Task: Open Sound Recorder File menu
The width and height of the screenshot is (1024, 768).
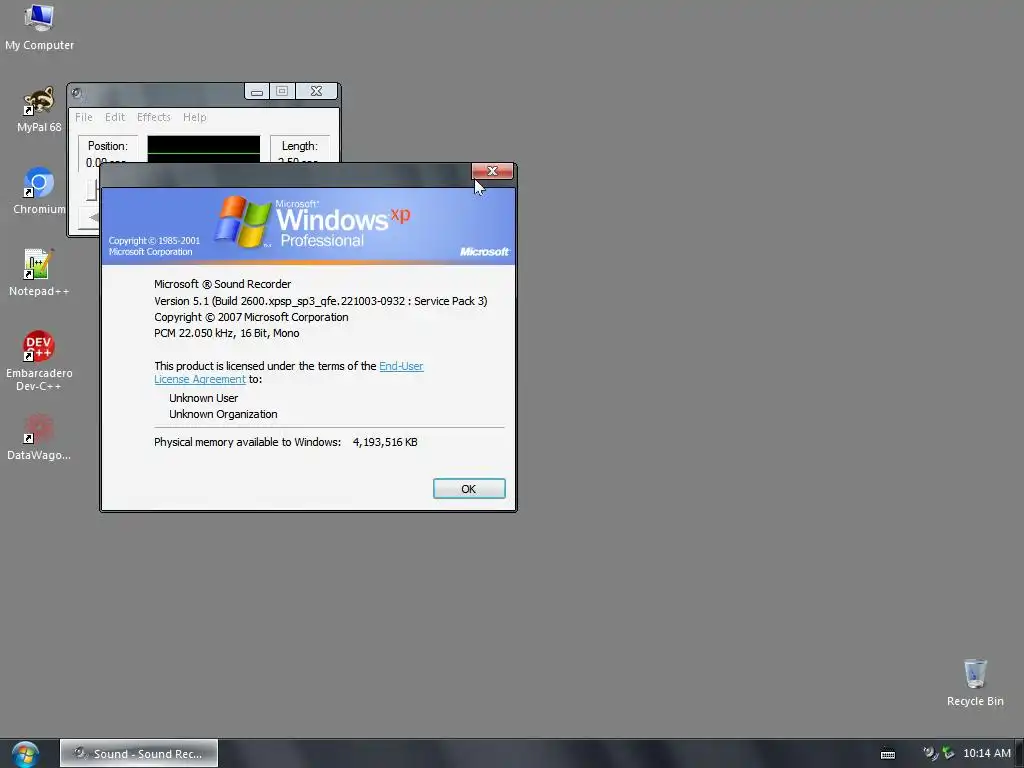Action: tap(84, 117)
